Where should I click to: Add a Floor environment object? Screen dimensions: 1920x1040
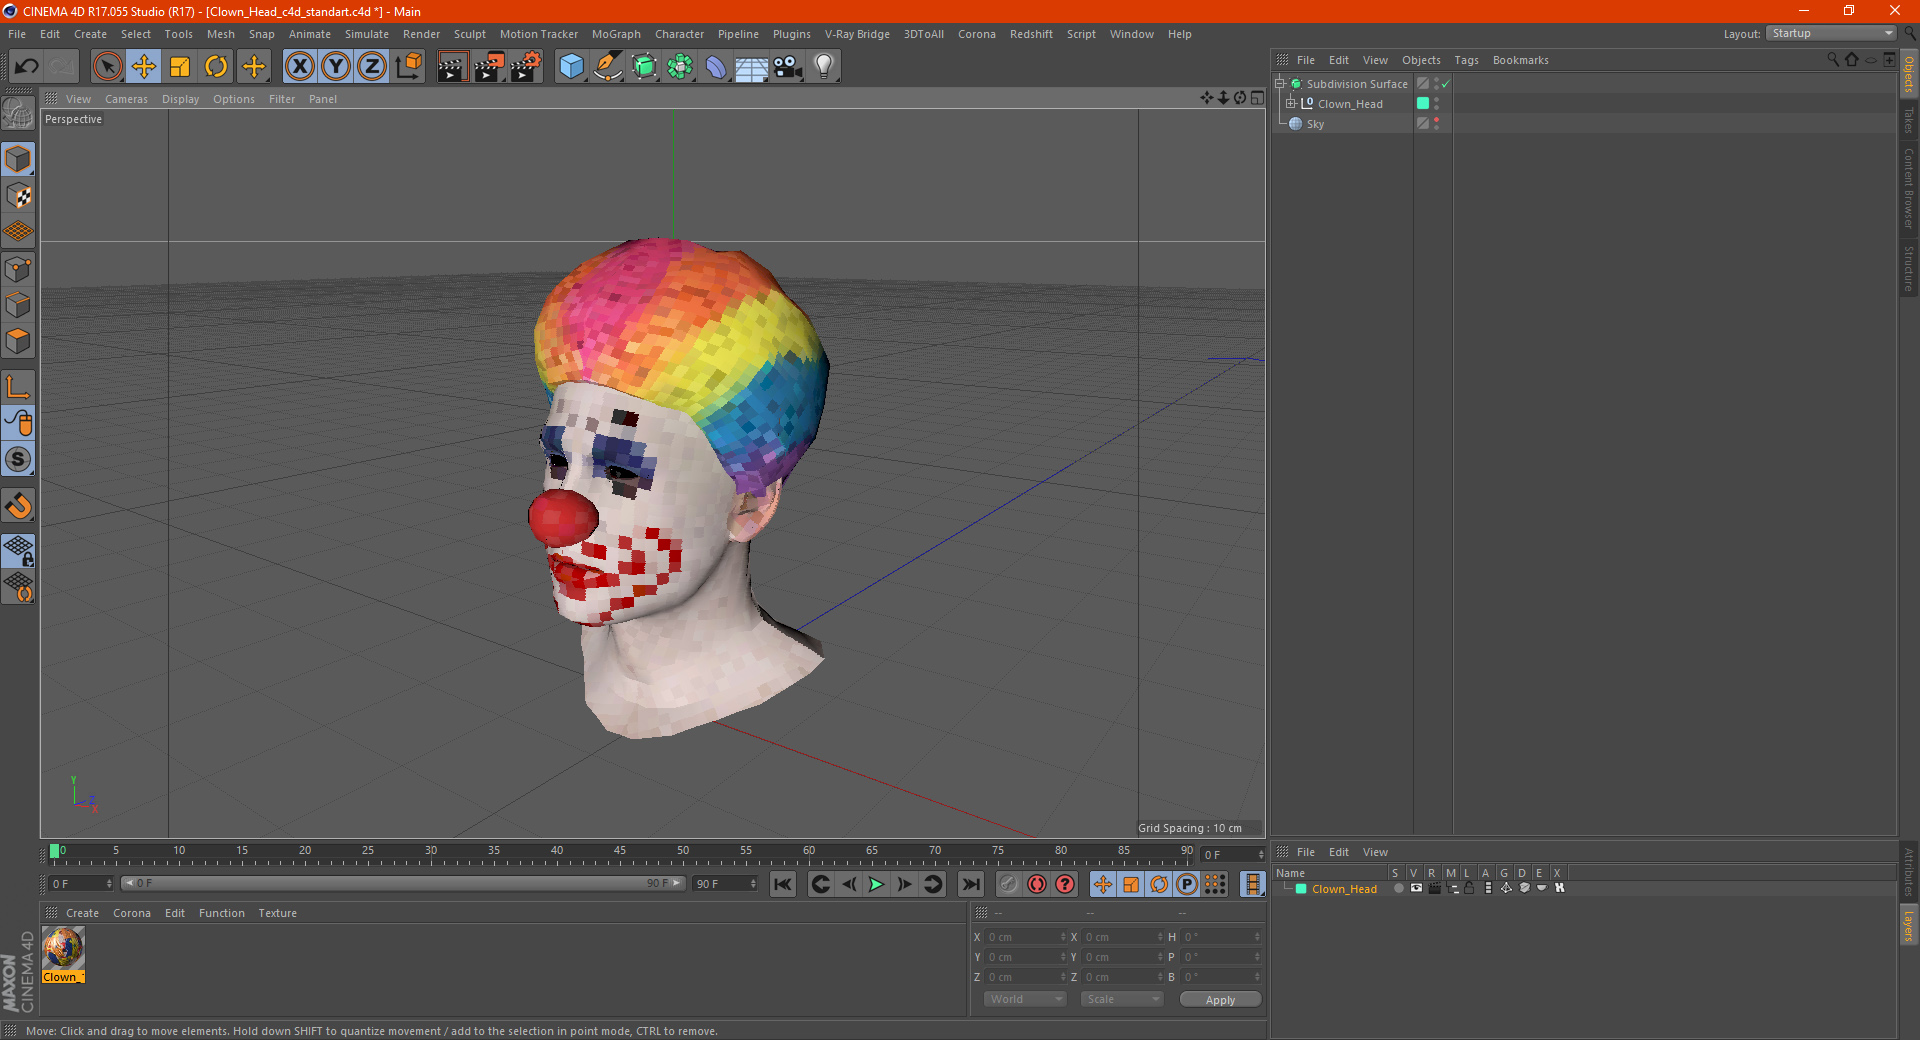click(752, 67)
